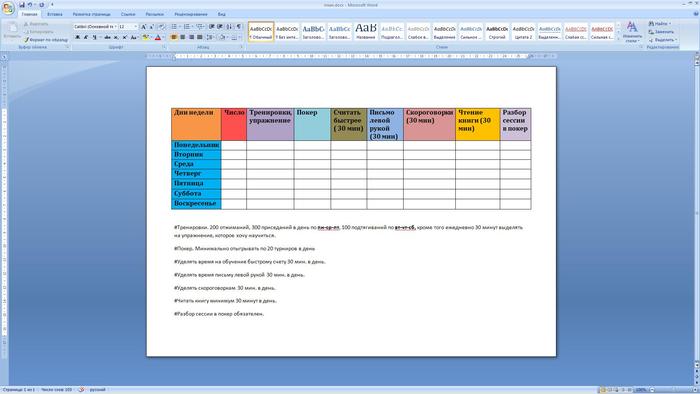Apply Цитата 2 quote style
700x394 pixels.
(523, 31)
